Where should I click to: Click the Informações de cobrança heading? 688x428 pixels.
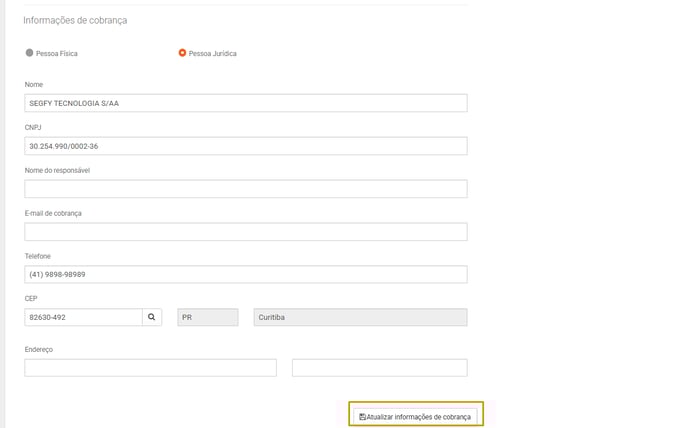click(75, 20)
